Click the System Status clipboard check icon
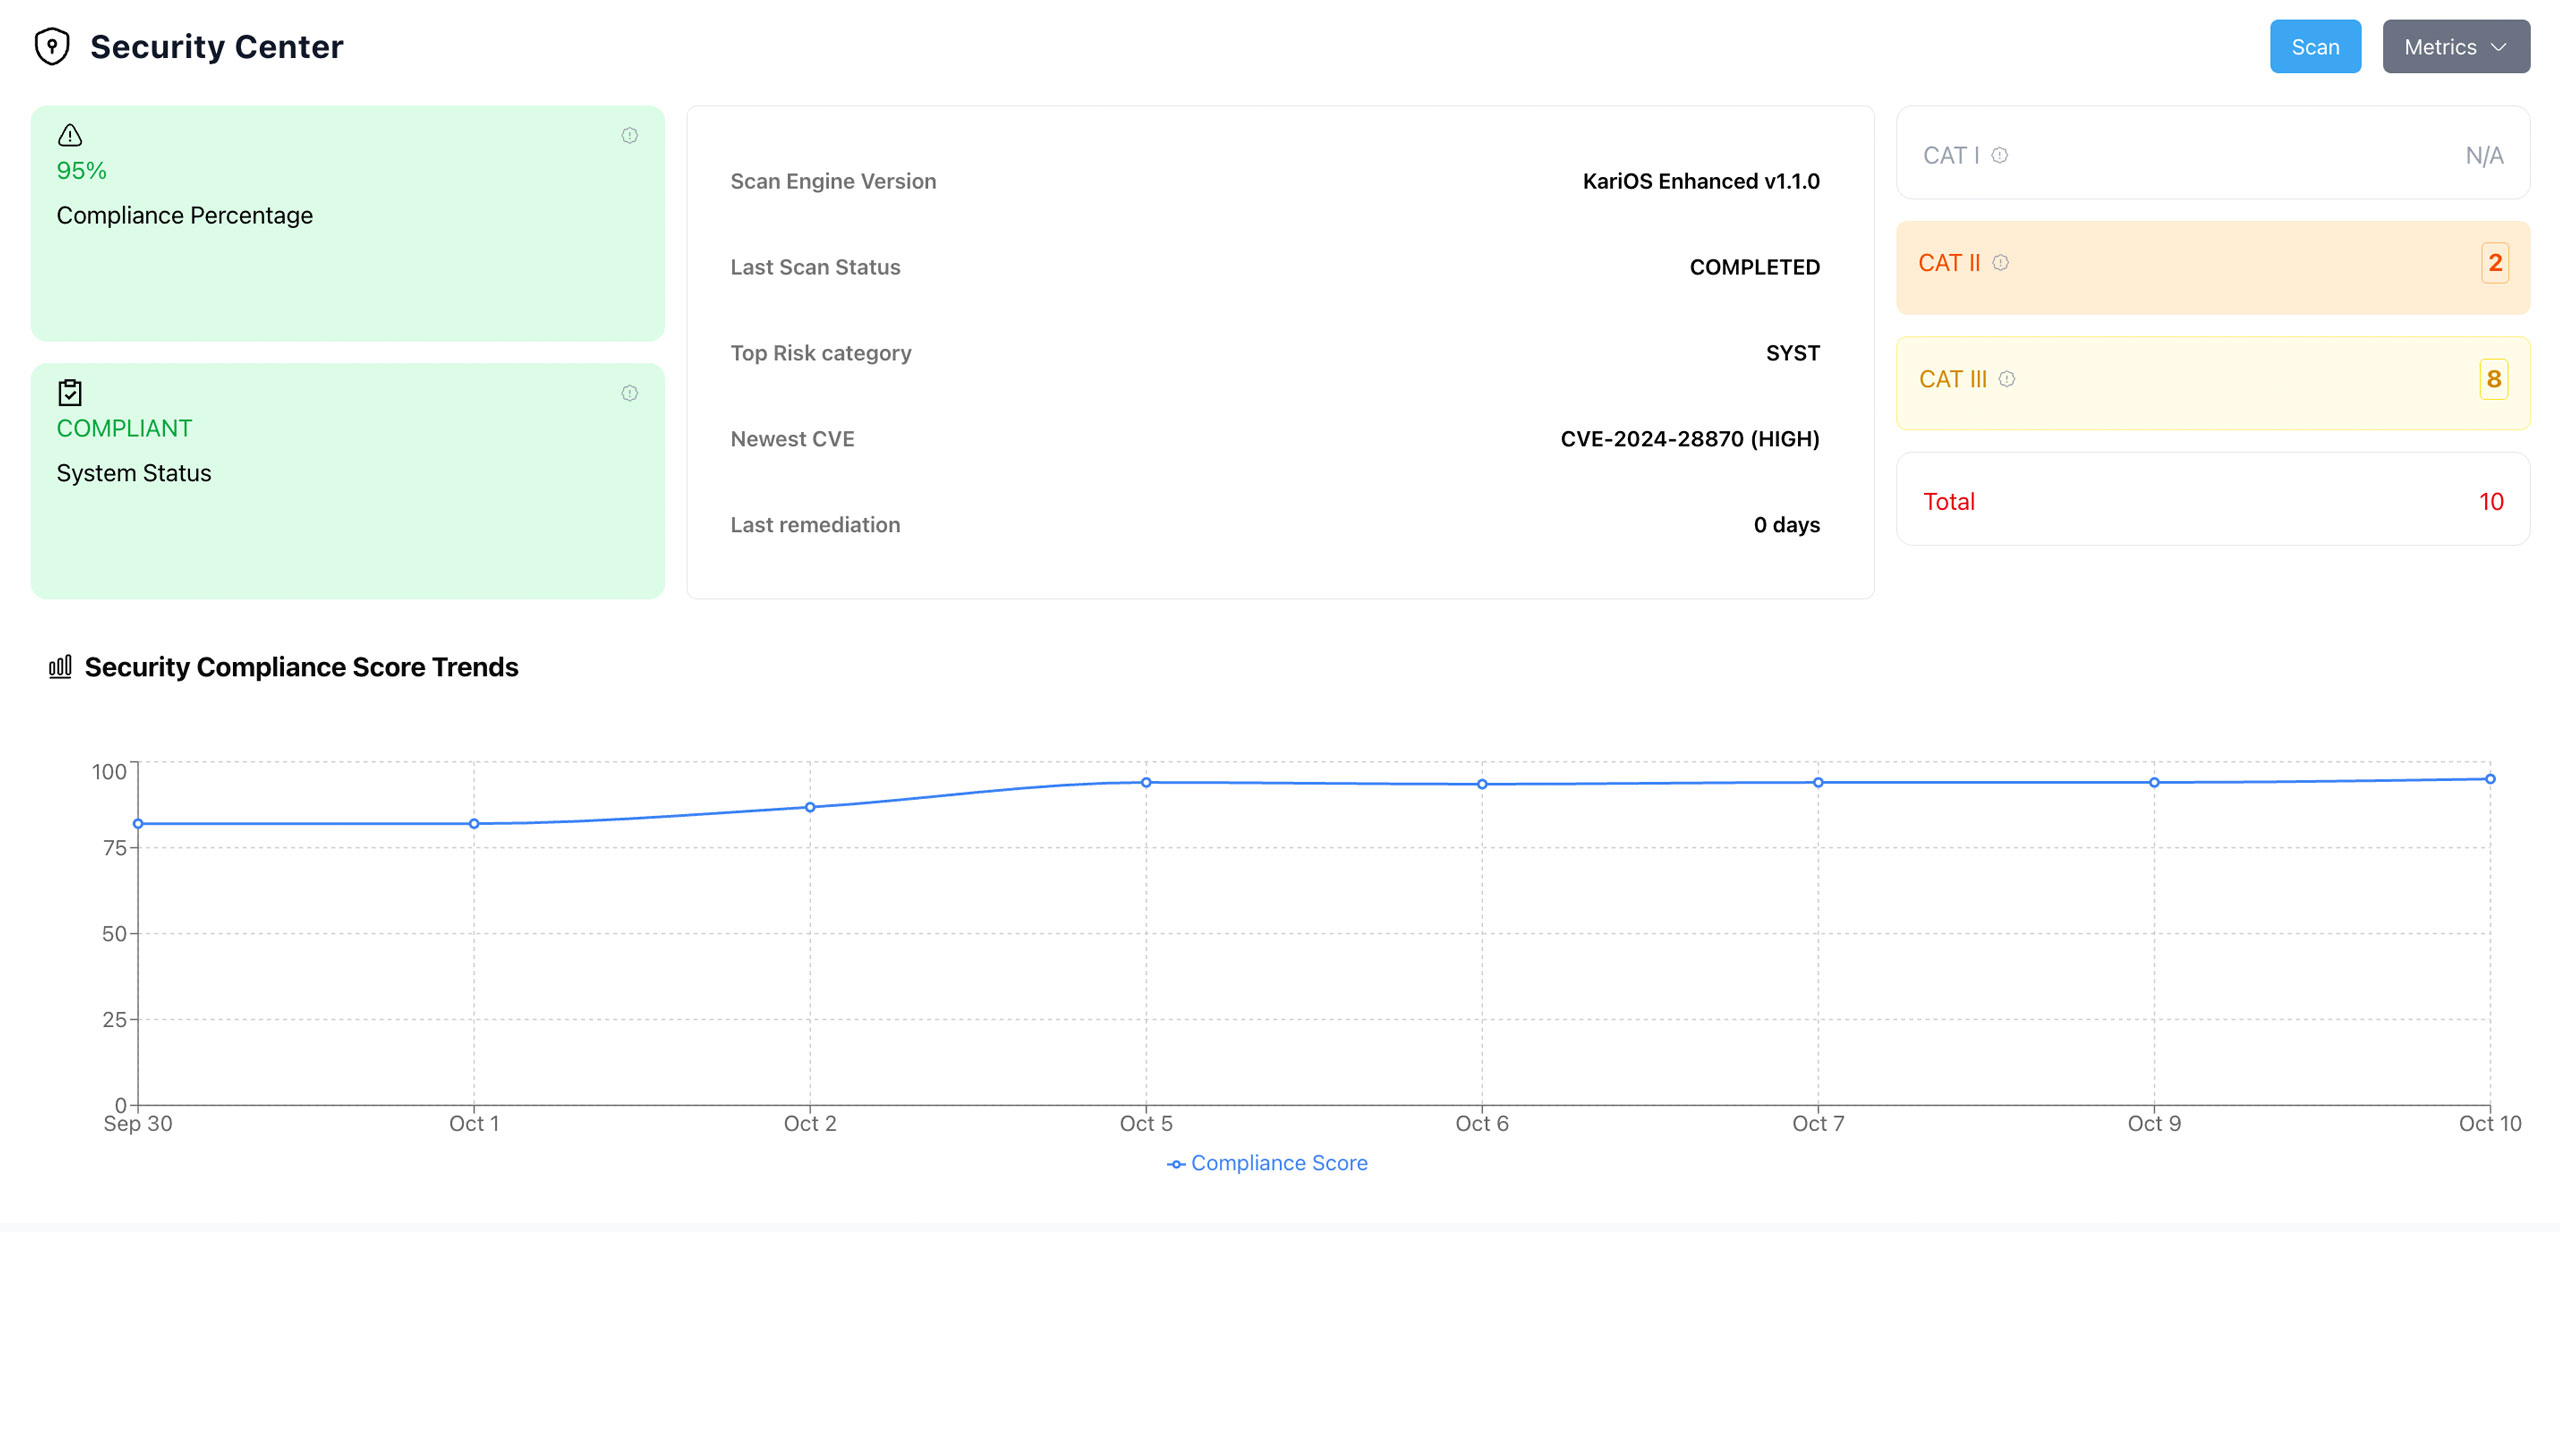 70,393
